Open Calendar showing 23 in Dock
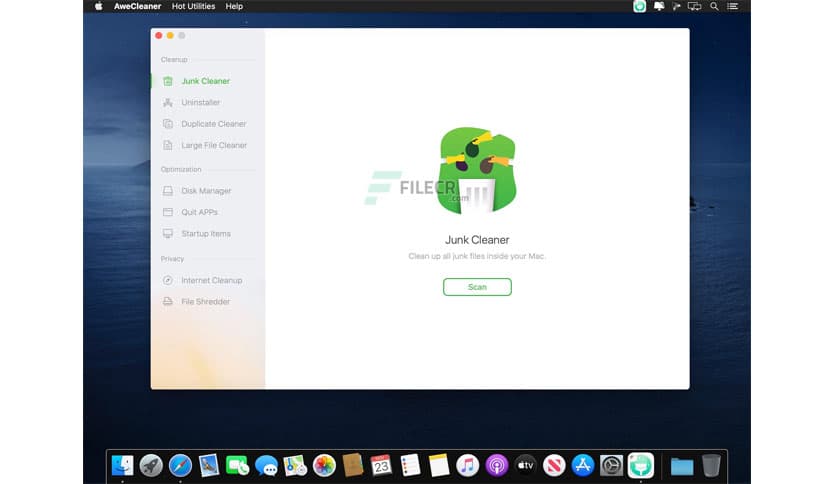Image resolution: width=836 pixels, height=484 pixels. pyautogui.click(x=381, y=465)
